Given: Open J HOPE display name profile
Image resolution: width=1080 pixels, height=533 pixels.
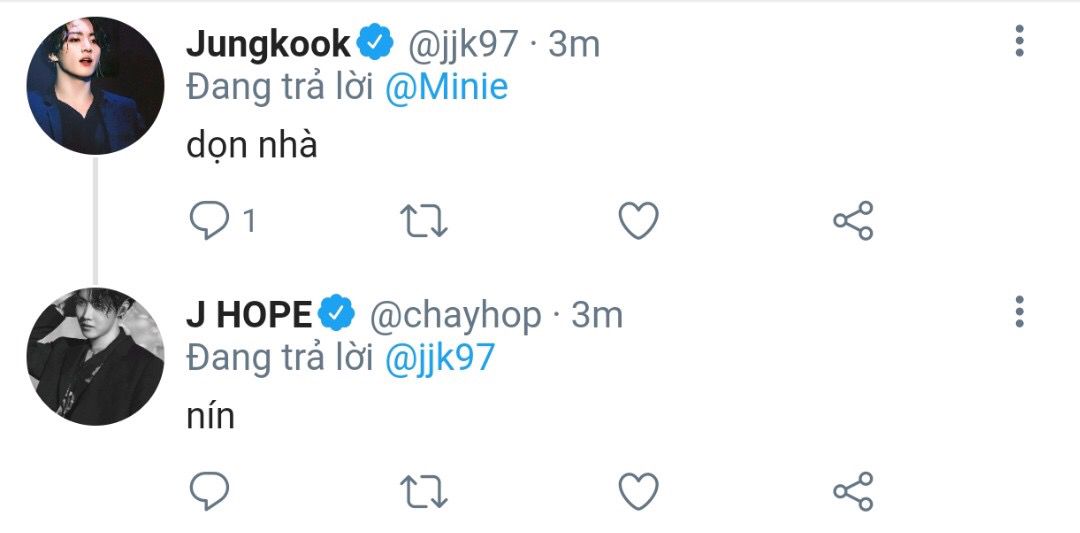Looking at the screenshot, I should [x=249, y=315].
